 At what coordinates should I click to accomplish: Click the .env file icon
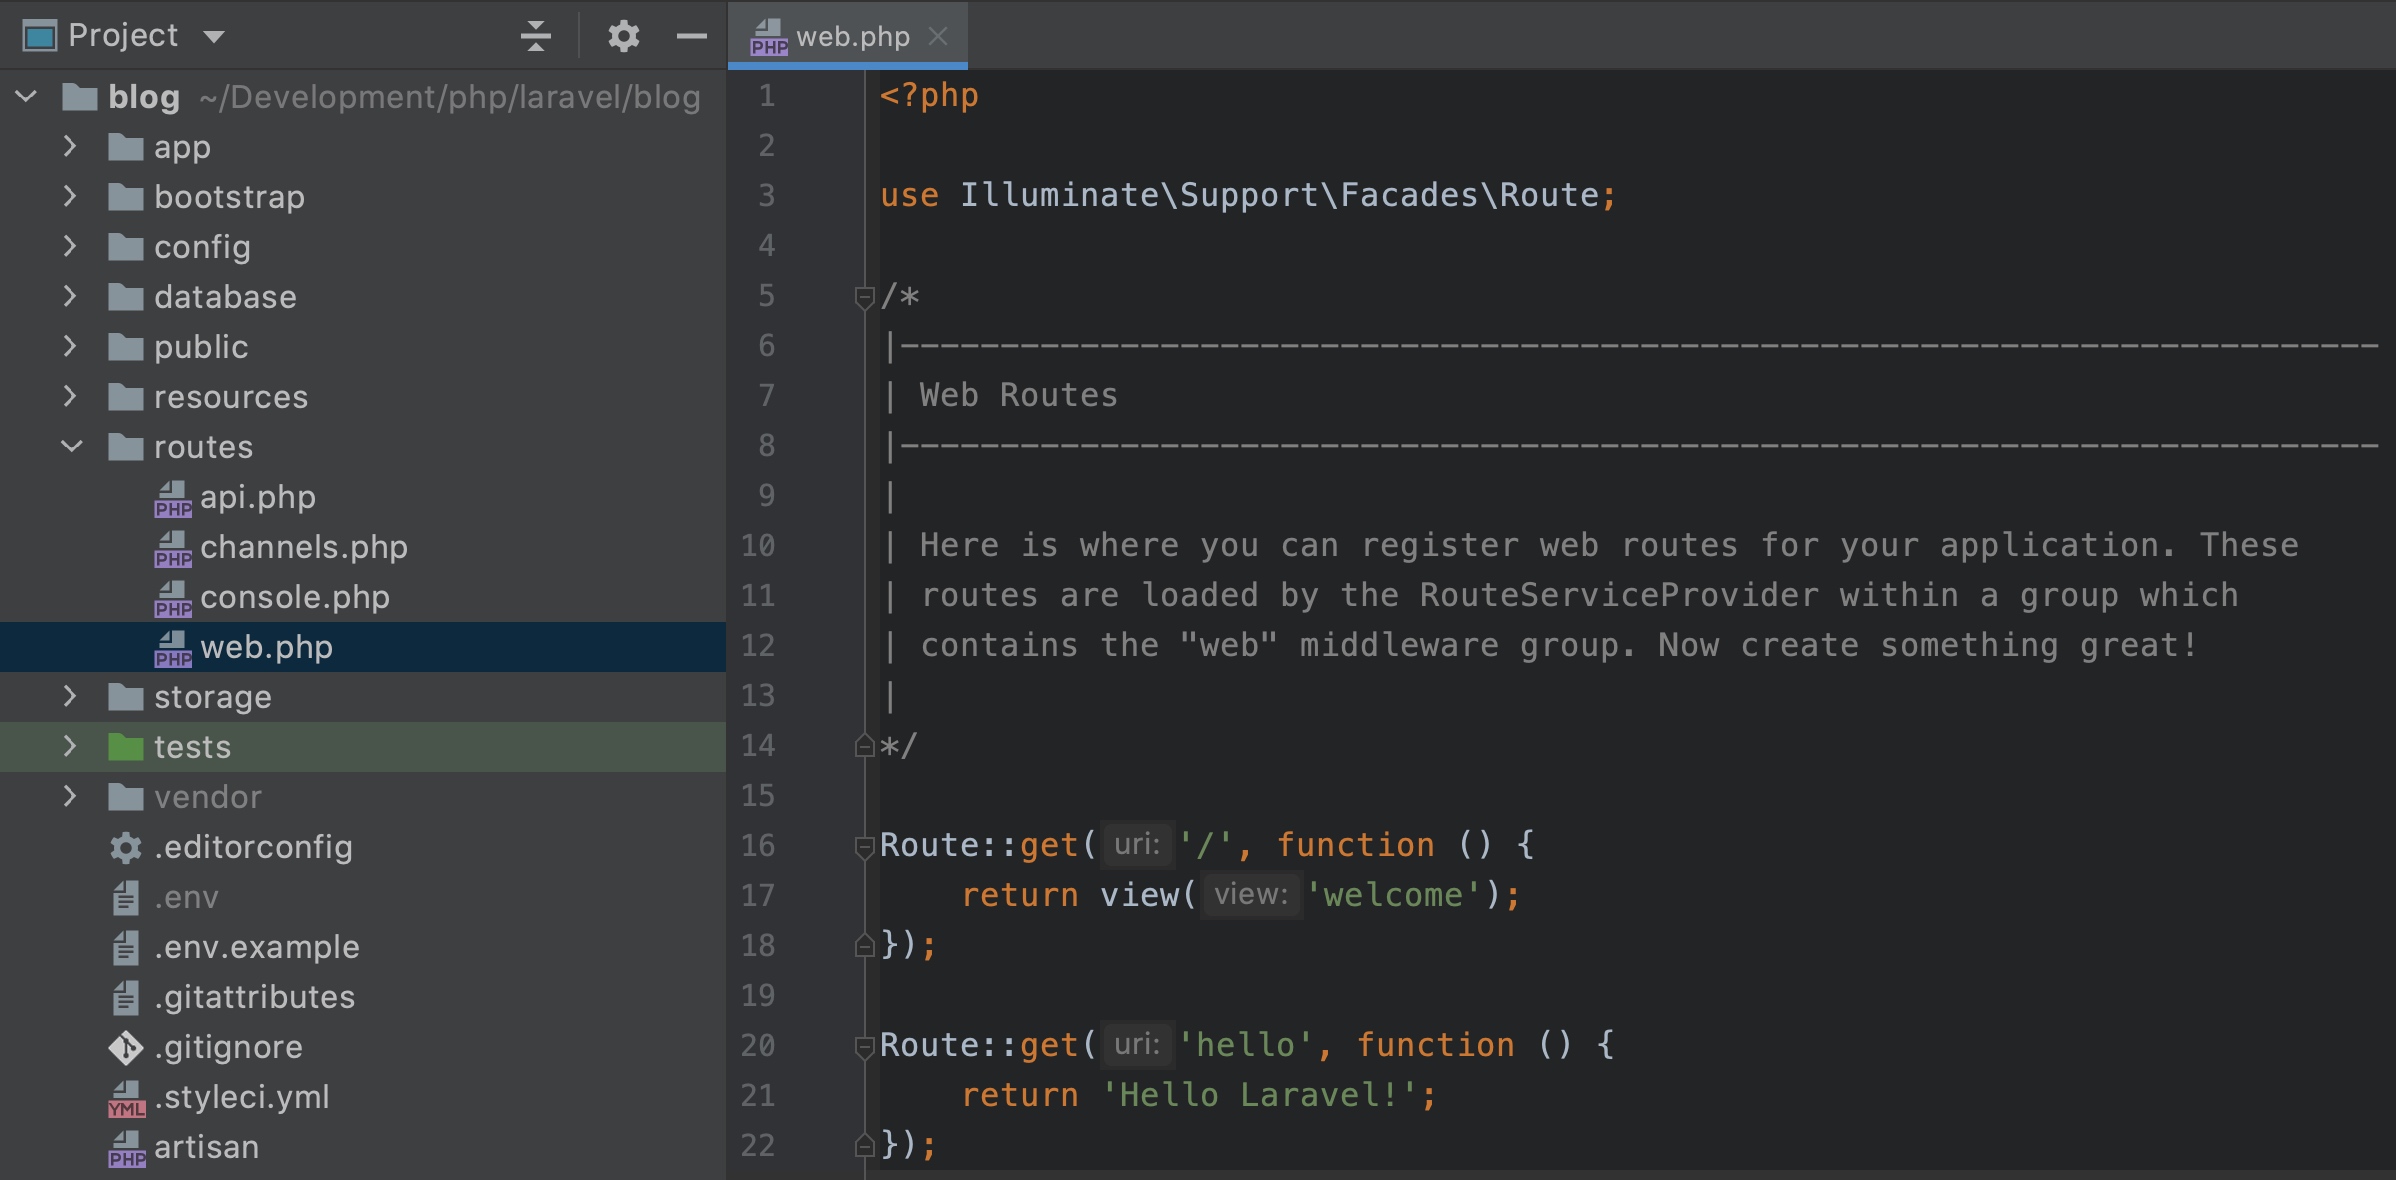coord(126,898)
